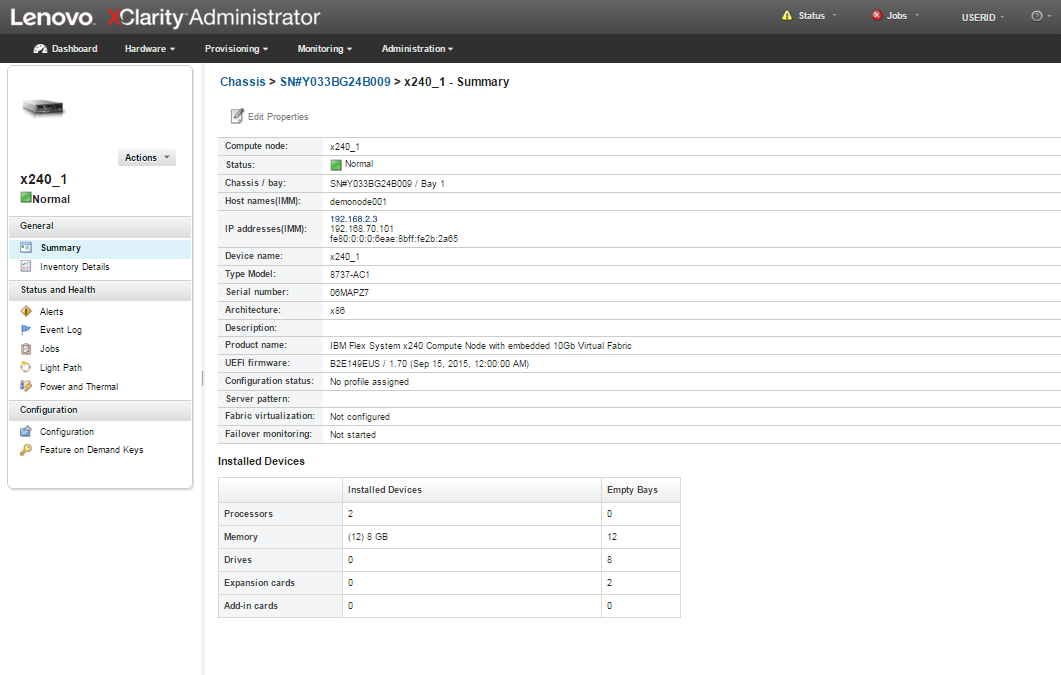Viewport: 1061px width, 675px height.
Task: Open the USERID account menu
Action: 983,17
